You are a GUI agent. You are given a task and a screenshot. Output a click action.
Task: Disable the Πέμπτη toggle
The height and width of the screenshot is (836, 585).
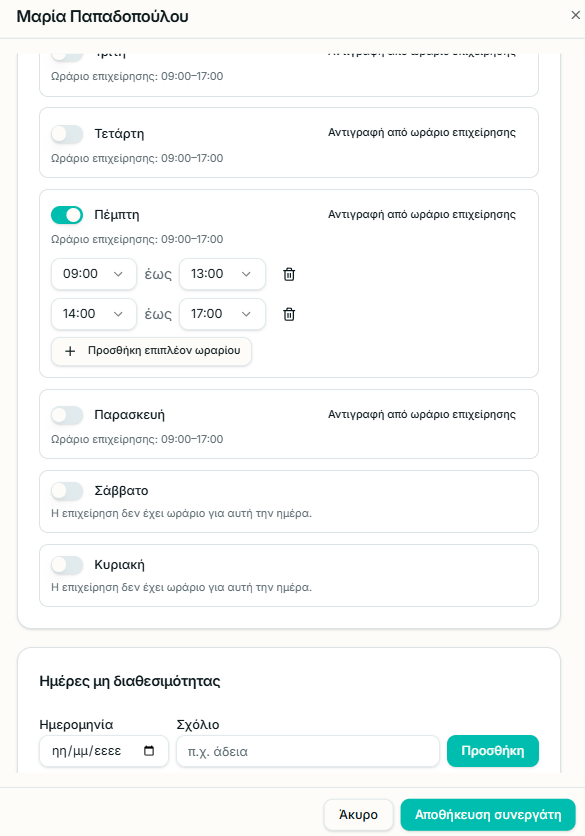[67, 215]
